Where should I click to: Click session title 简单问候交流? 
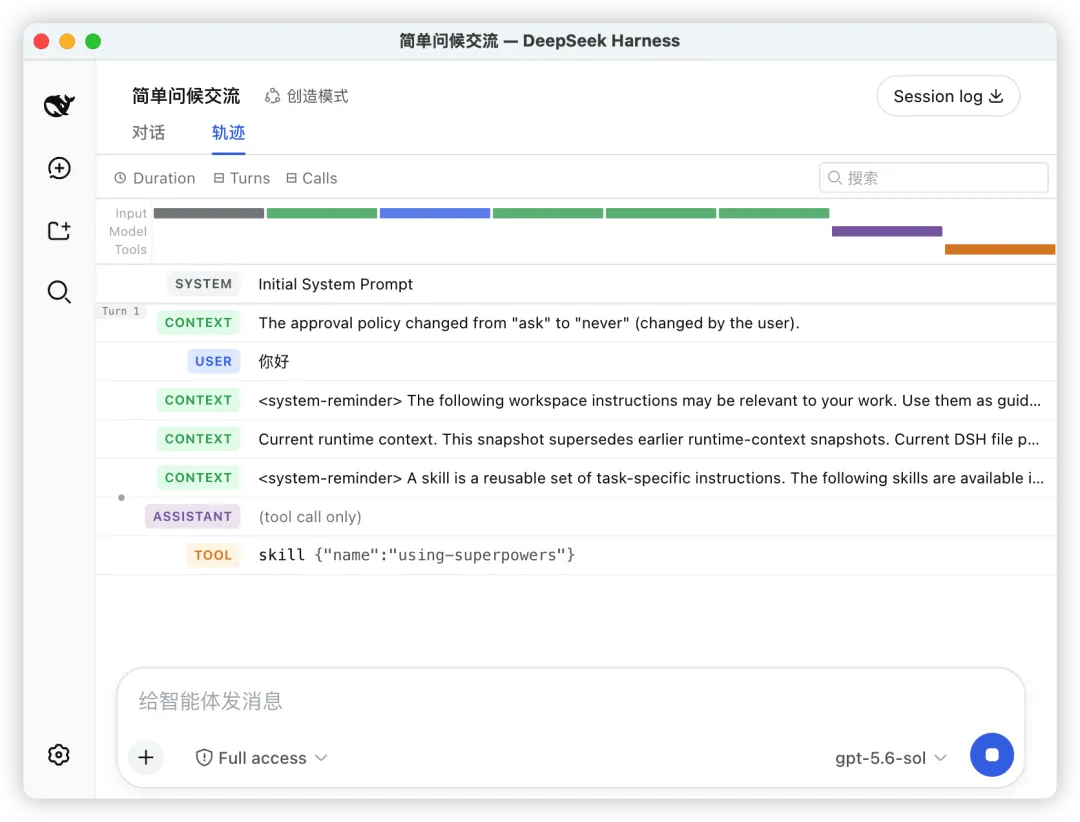[x=186, y=96]
